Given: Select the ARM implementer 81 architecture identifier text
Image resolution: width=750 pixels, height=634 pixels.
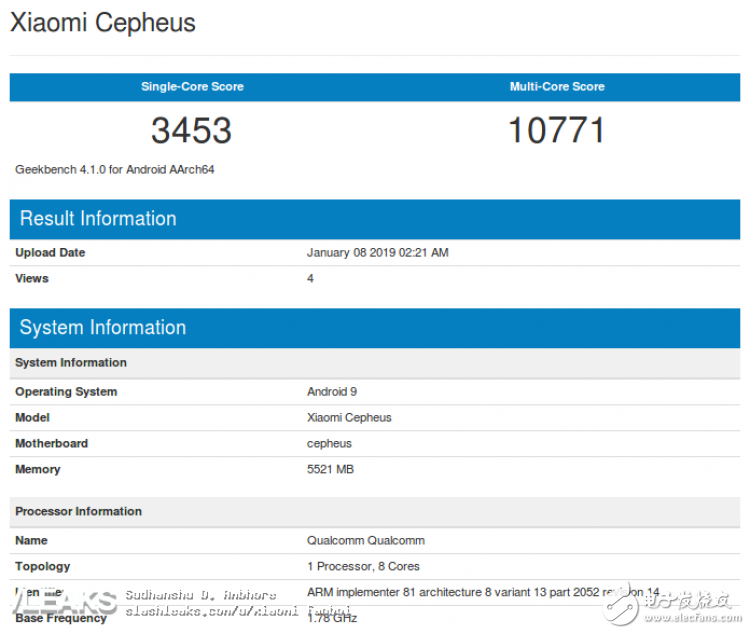Looking at the screenshot, I should (x=483, y=592).
